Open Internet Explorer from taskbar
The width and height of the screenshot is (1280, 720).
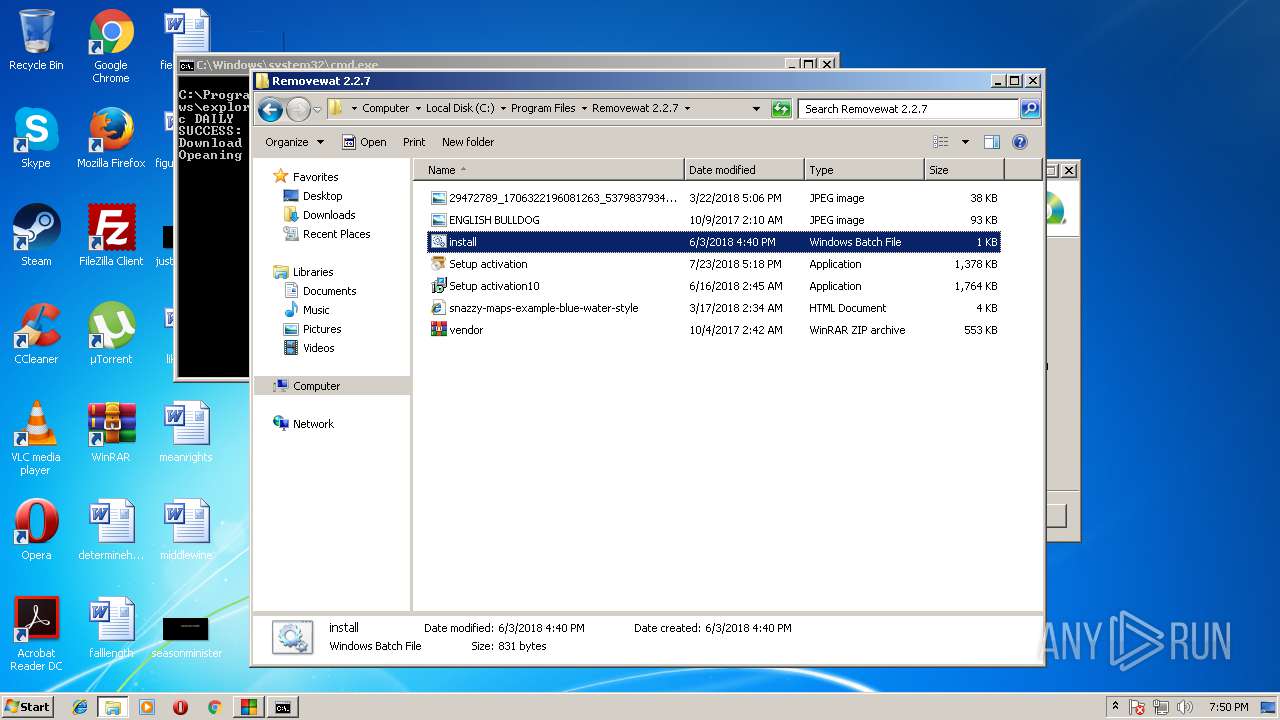click(x=80, y=707)
